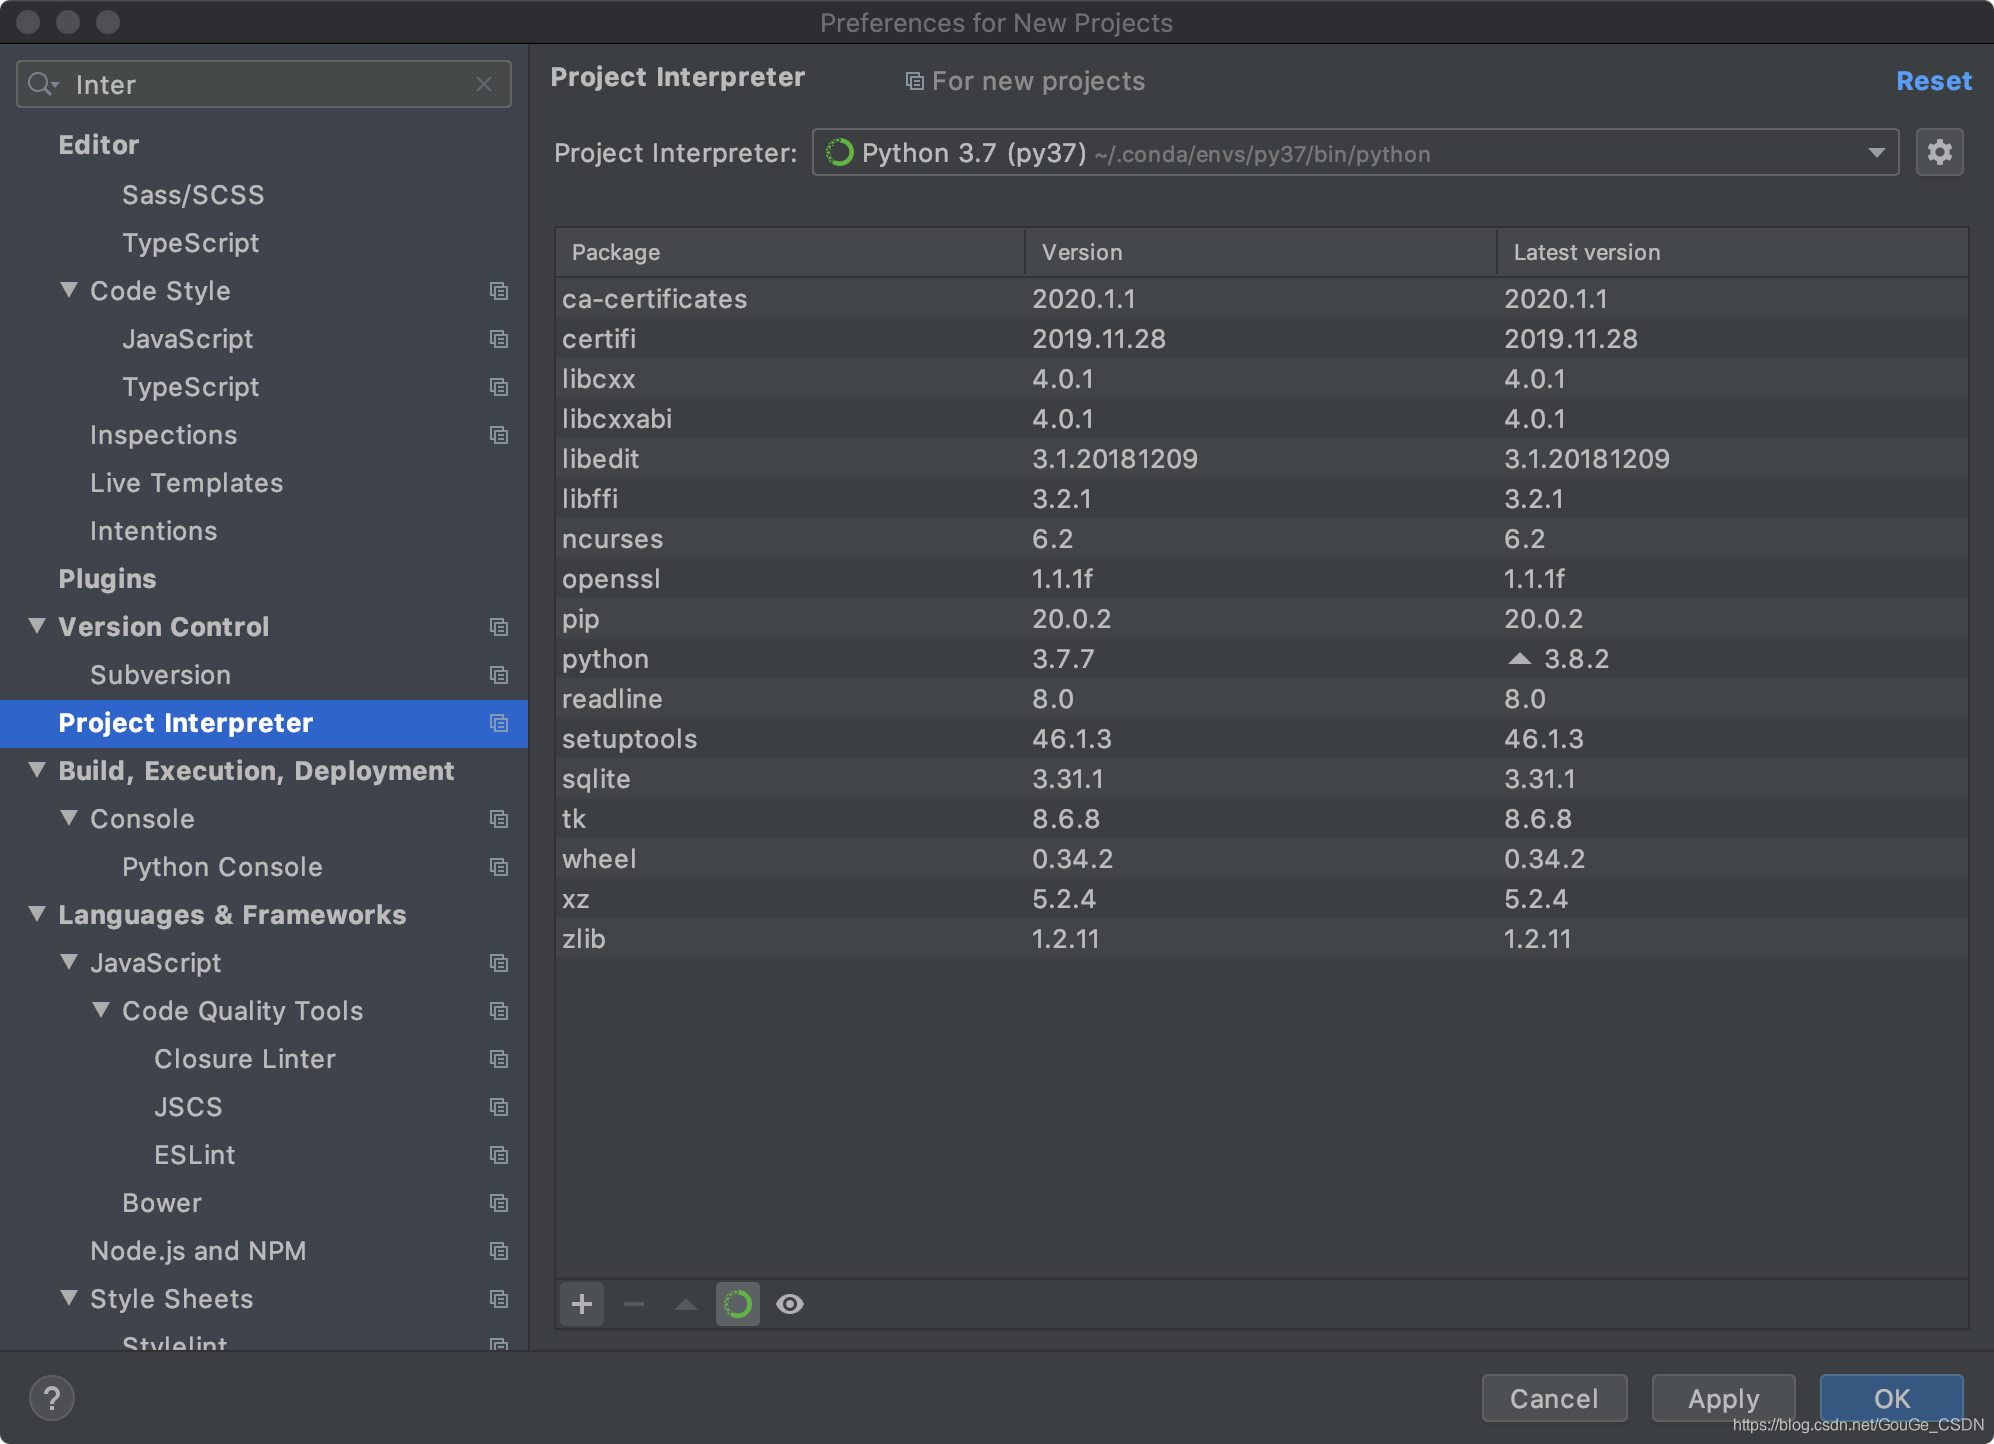Viewport: 1994px width, 1444px height.
Task: Select the readline package row
Action: click(1262, 699)
